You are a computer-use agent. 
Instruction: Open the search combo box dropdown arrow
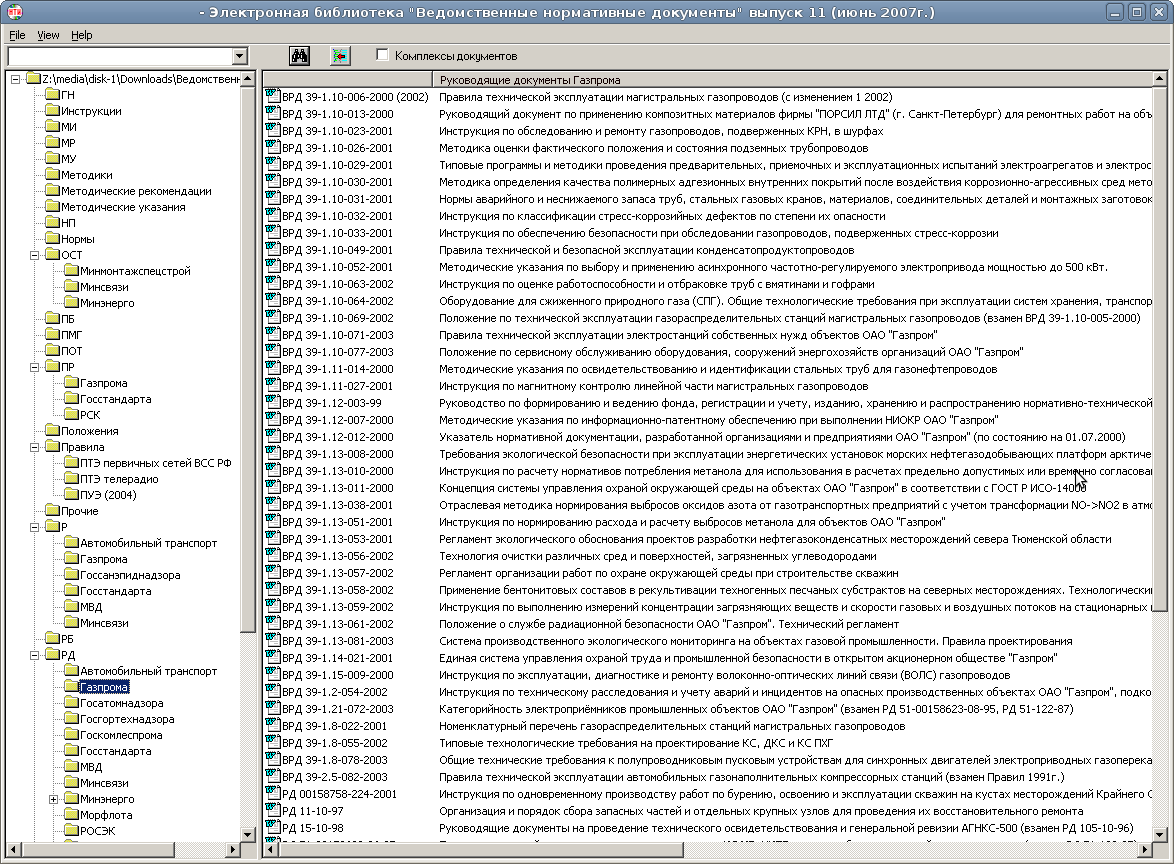pyautogui.click(x=240, y=56)
